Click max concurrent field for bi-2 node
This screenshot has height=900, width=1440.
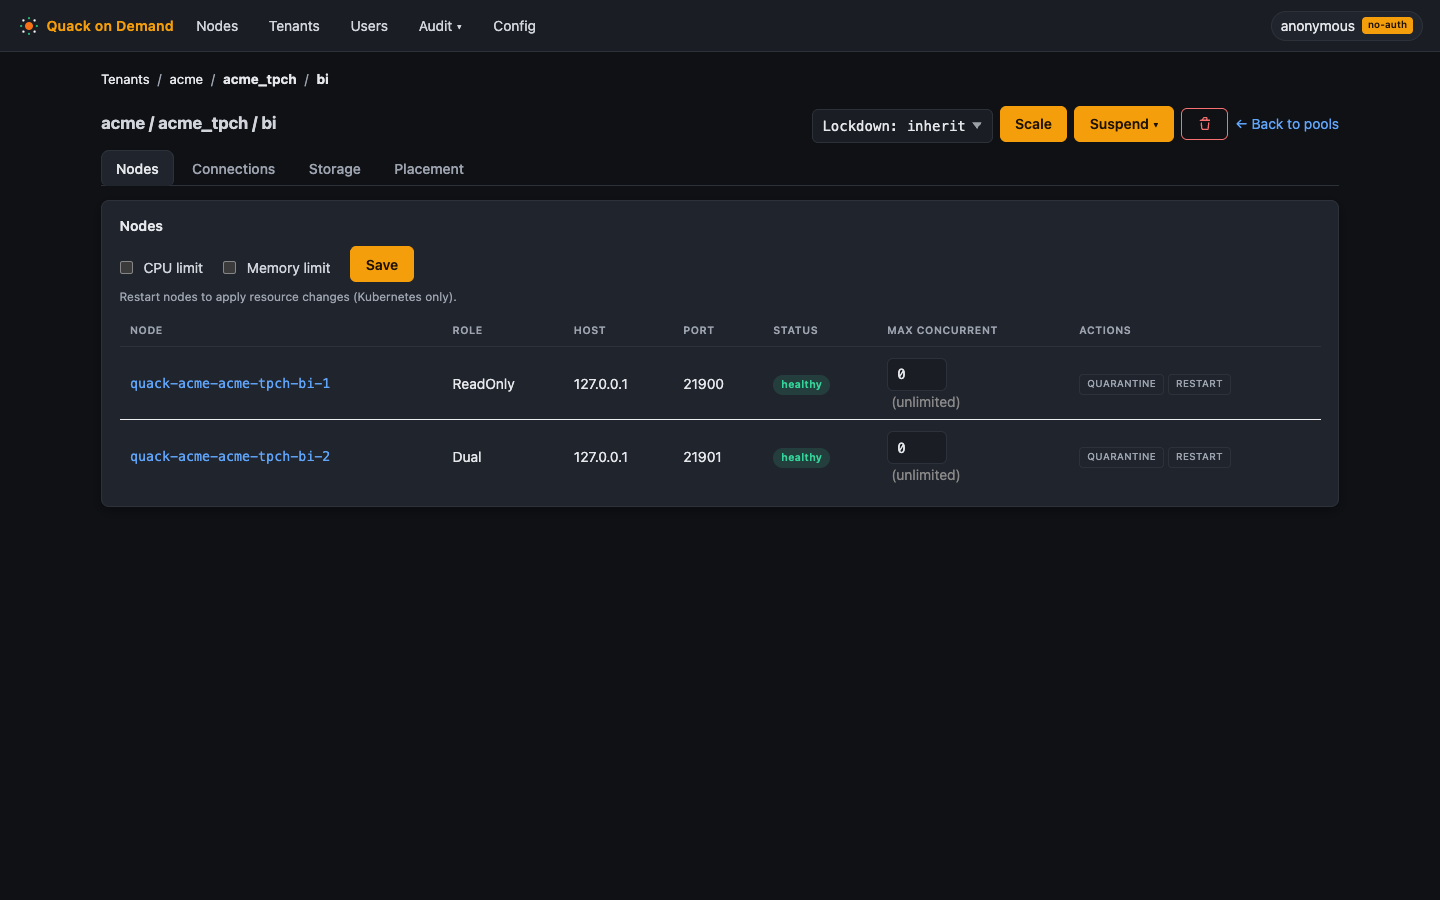[x=917, y=447]
